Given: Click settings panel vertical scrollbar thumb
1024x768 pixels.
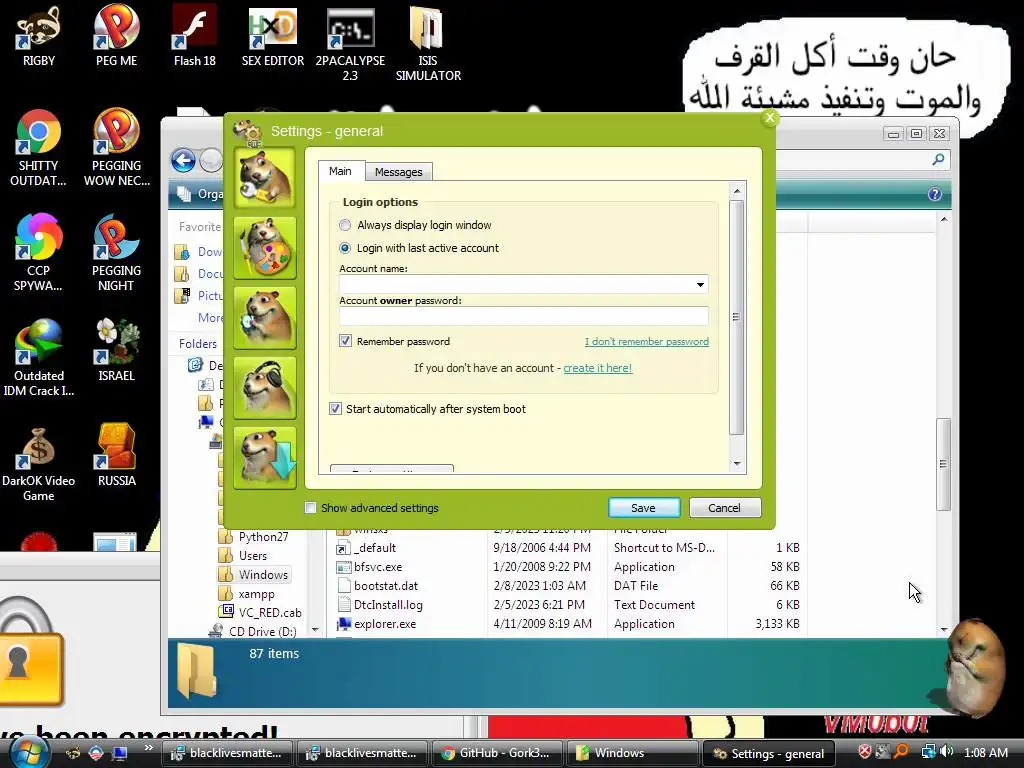Looking at the screenshot, I should [x=737, y=317].
